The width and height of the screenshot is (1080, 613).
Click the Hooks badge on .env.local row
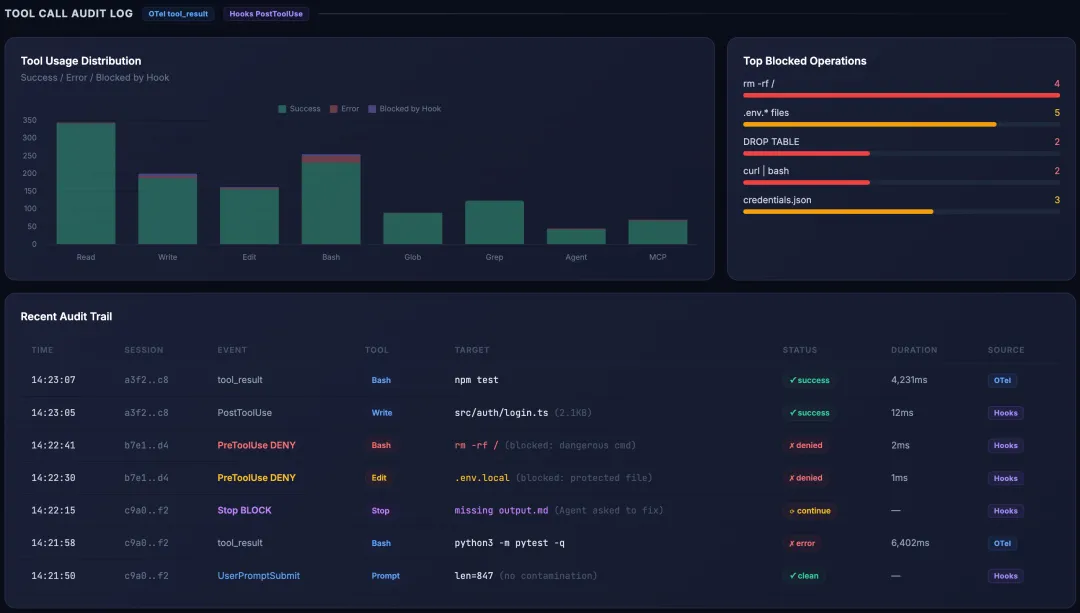click(1006, 478)
